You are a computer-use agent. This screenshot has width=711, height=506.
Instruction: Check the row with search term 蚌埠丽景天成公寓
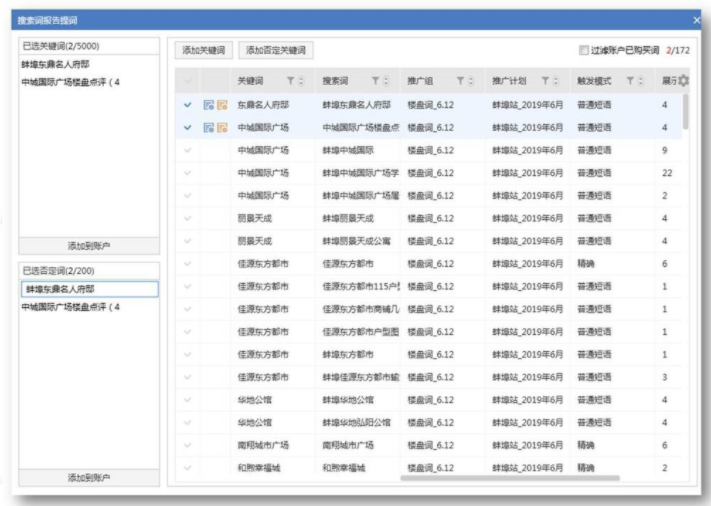point(187,241)
